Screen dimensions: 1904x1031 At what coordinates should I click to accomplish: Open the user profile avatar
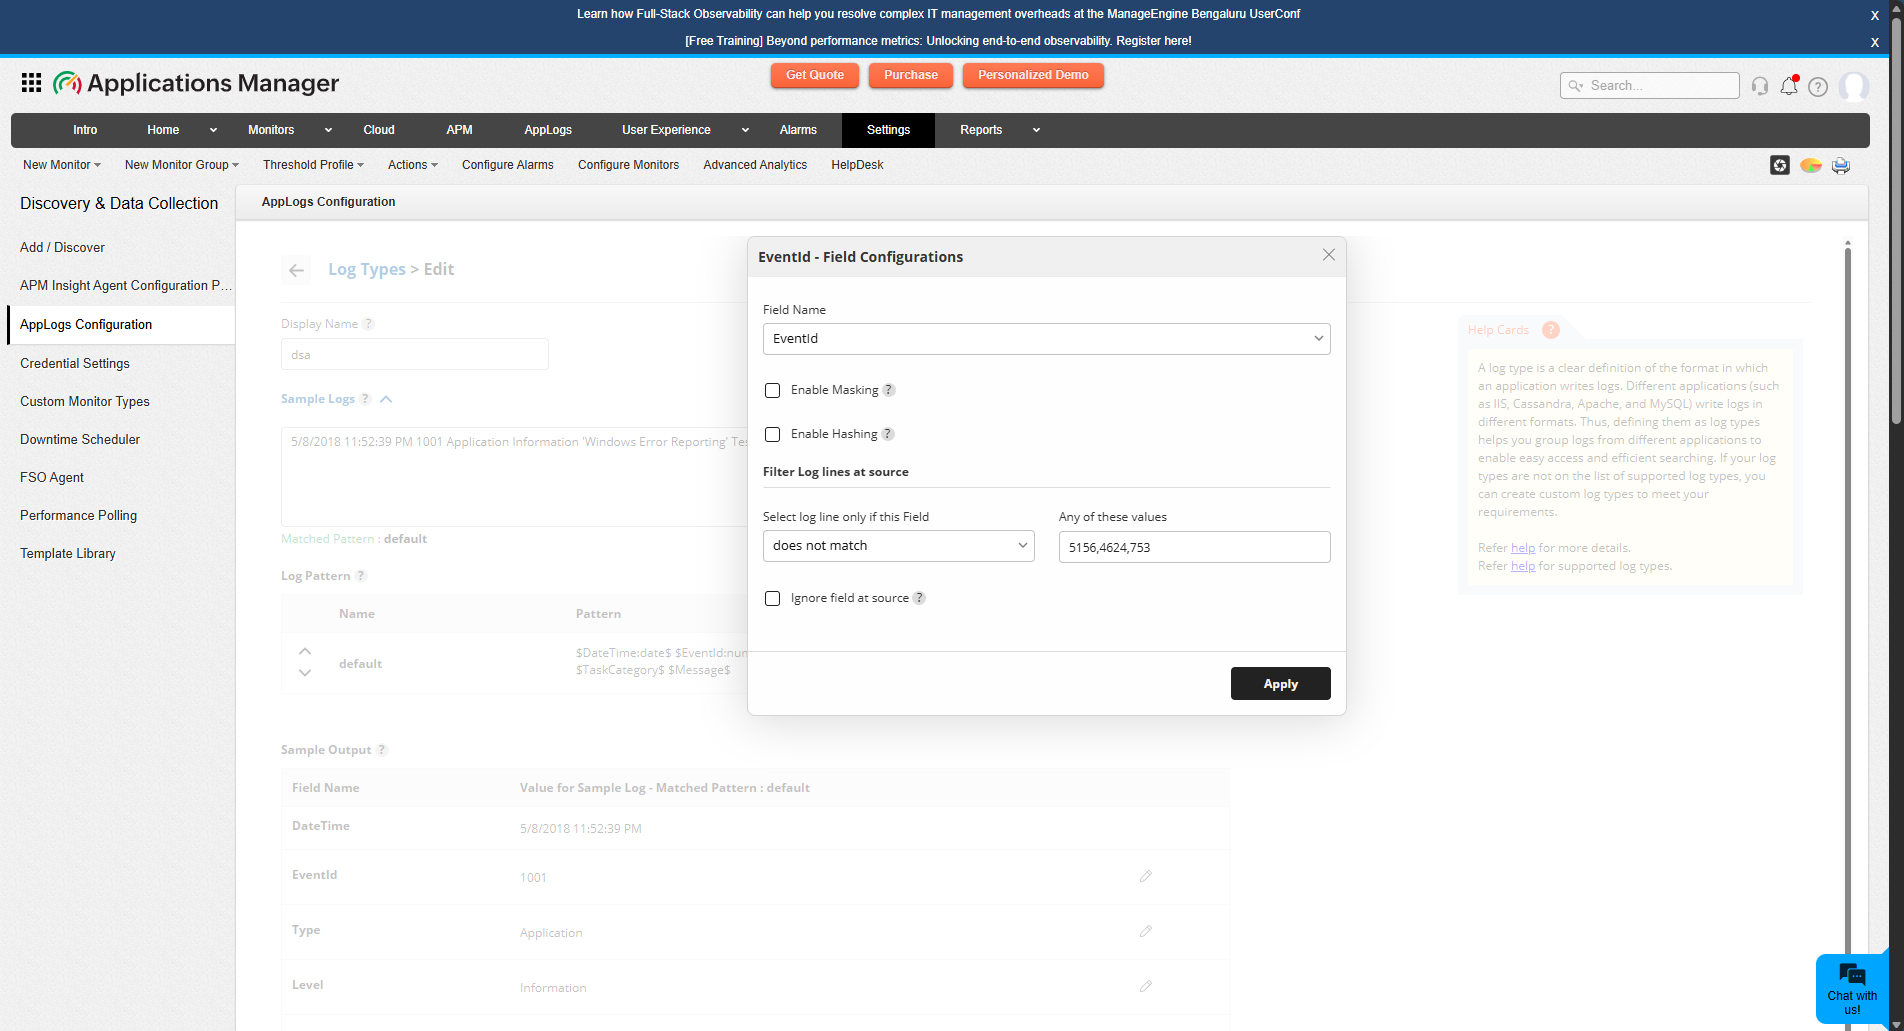(x=1853, y=87)
